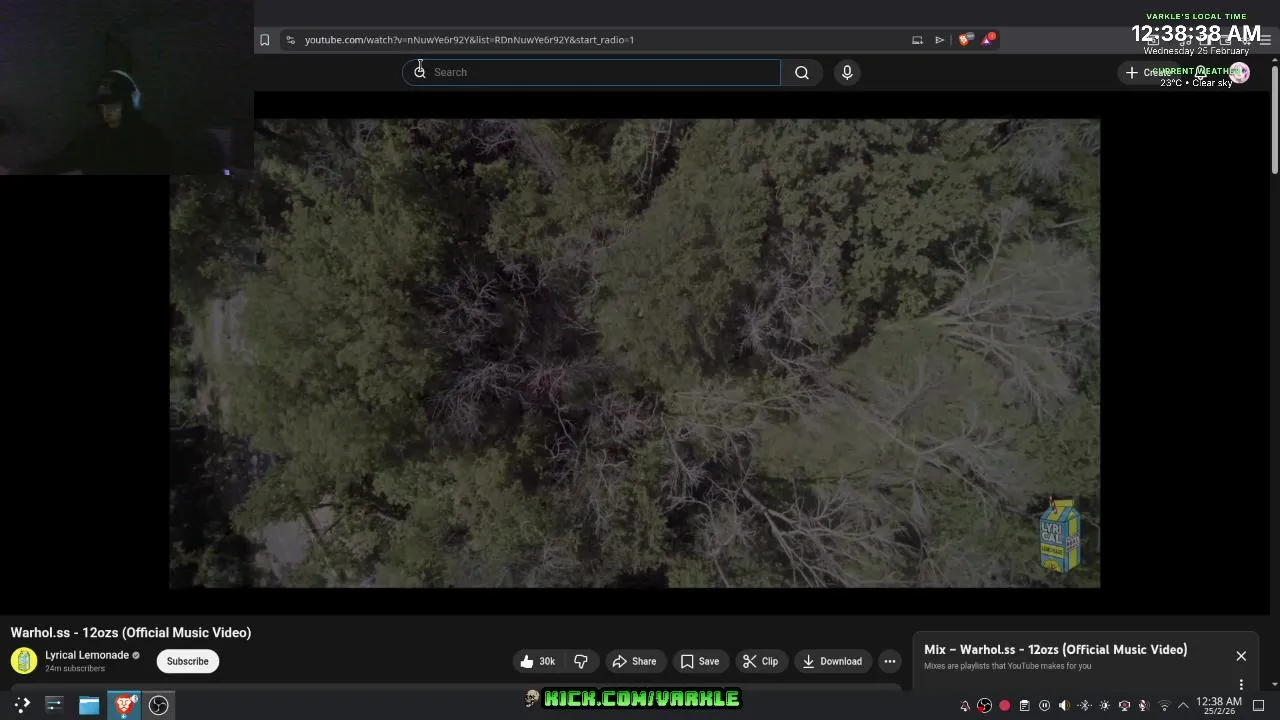Click the red record tray icon
This screenshot has width=1280, height=720.
1005,706
